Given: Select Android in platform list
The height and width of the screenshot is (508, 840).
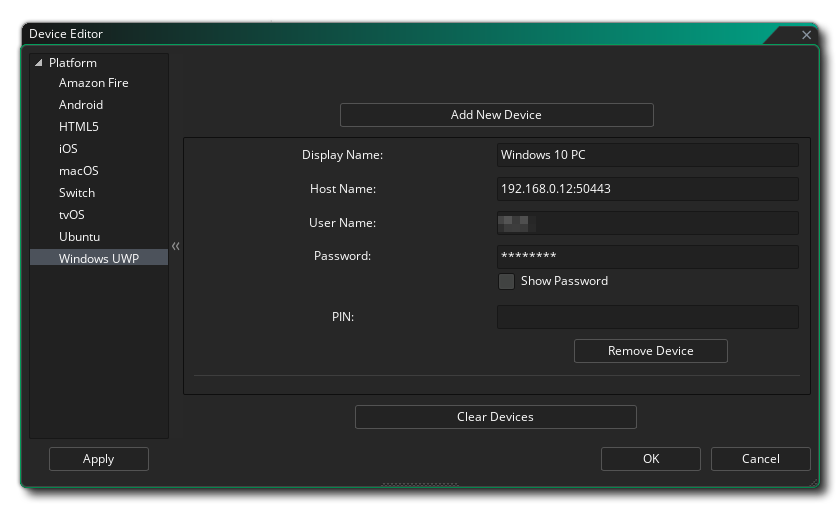Looking at the screenshot, I should pos(81,105).
